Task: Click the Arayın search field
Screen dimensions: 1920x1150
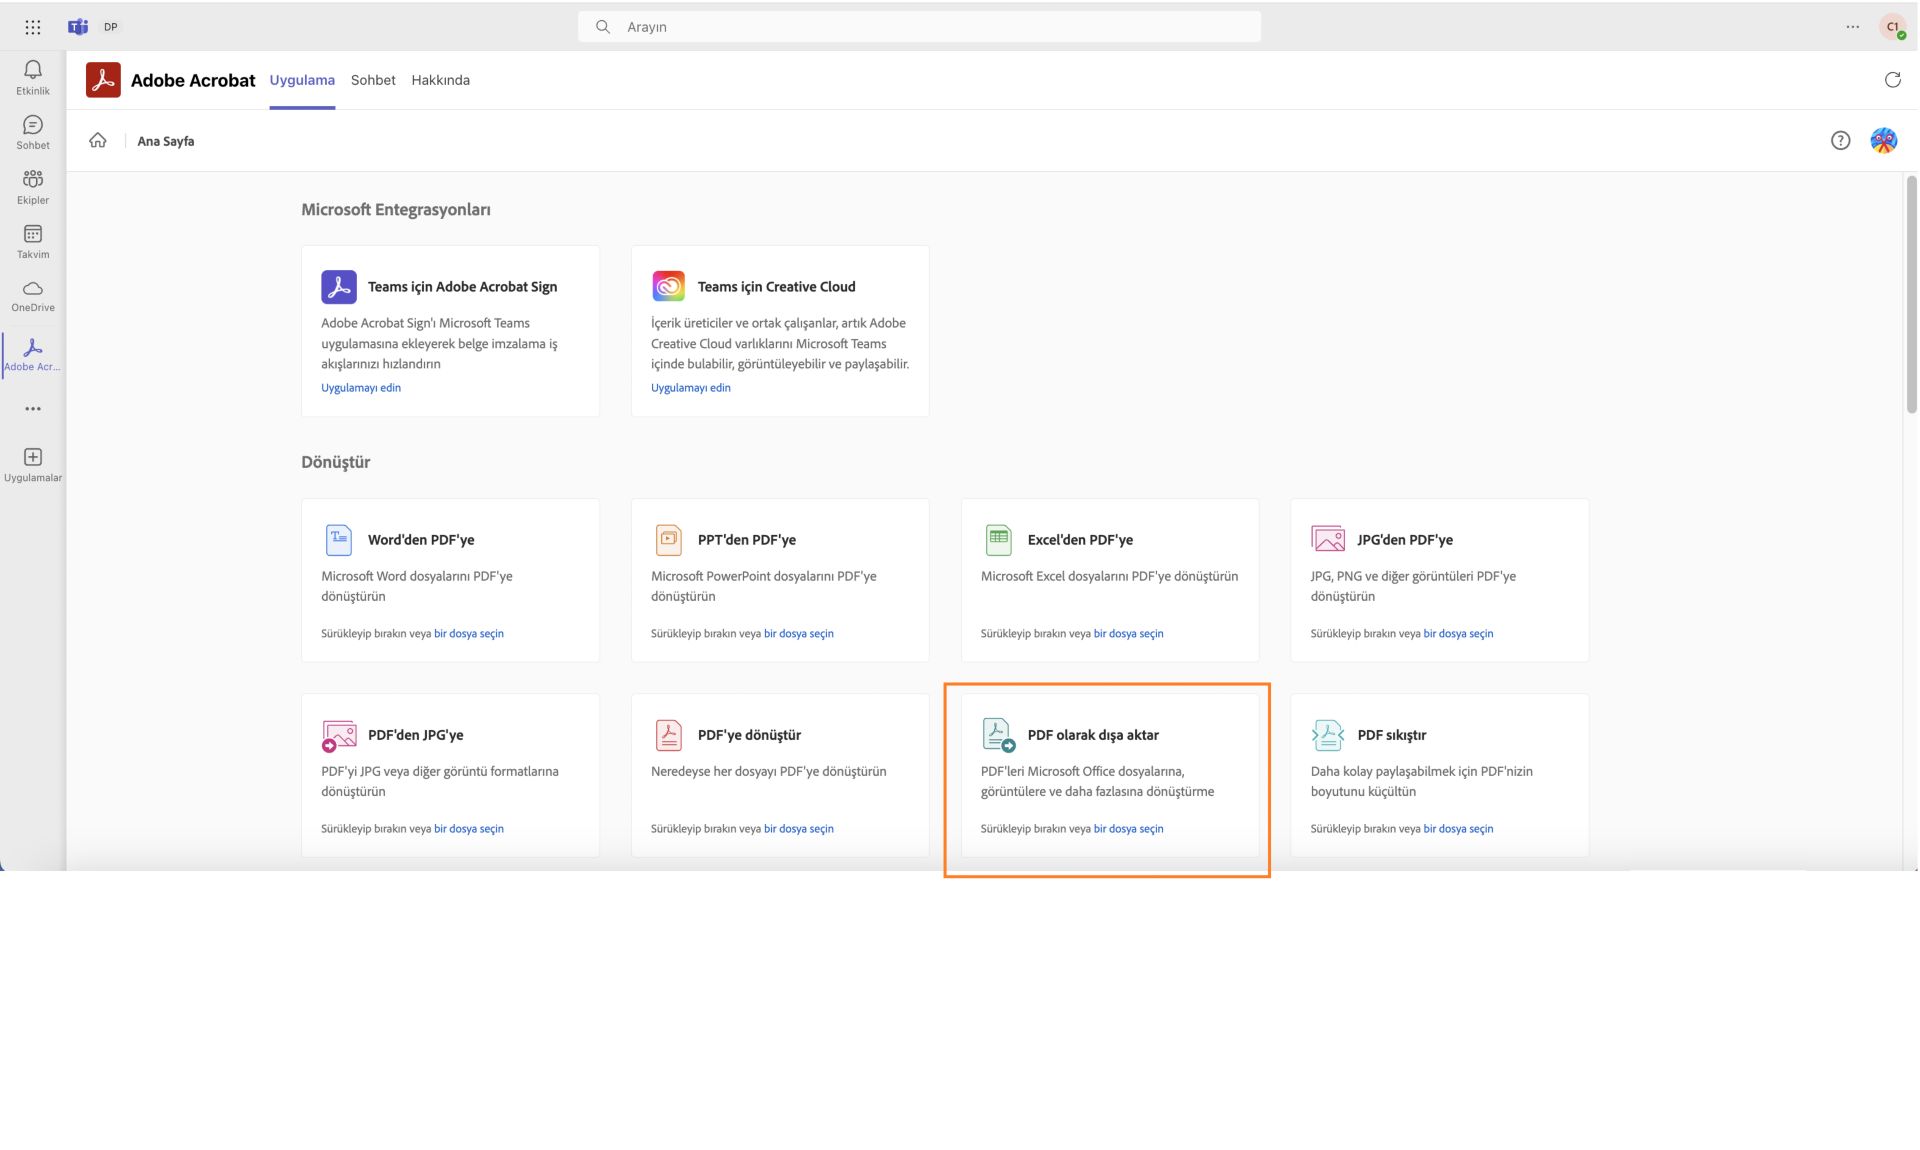Action: [x=919, y=27]
